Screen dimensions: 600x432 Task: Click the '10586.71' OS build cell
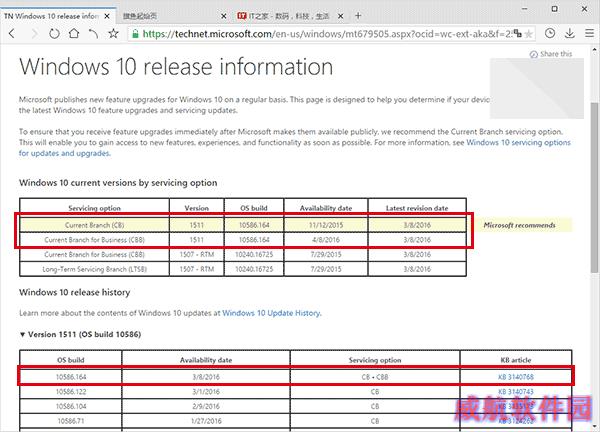coord(71,421)
